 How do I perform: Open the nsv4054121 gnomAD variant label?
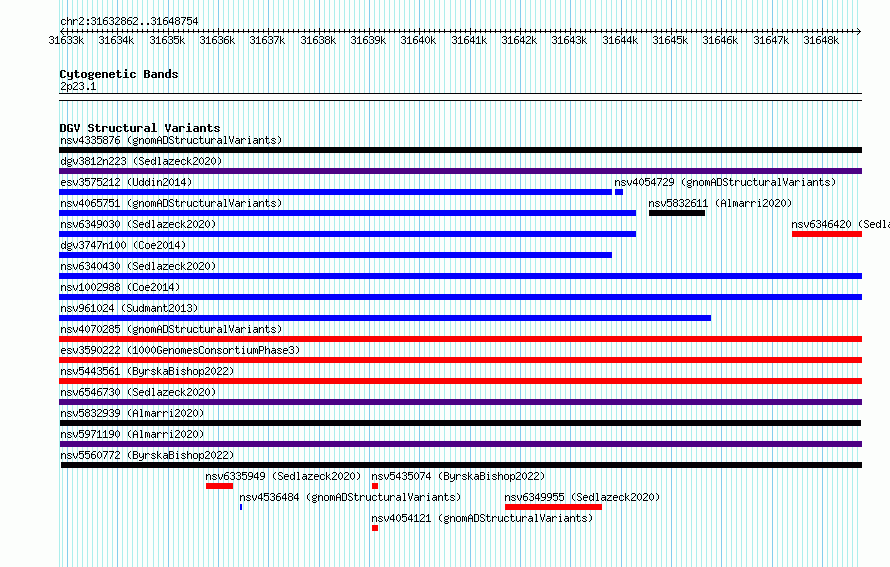482,518
